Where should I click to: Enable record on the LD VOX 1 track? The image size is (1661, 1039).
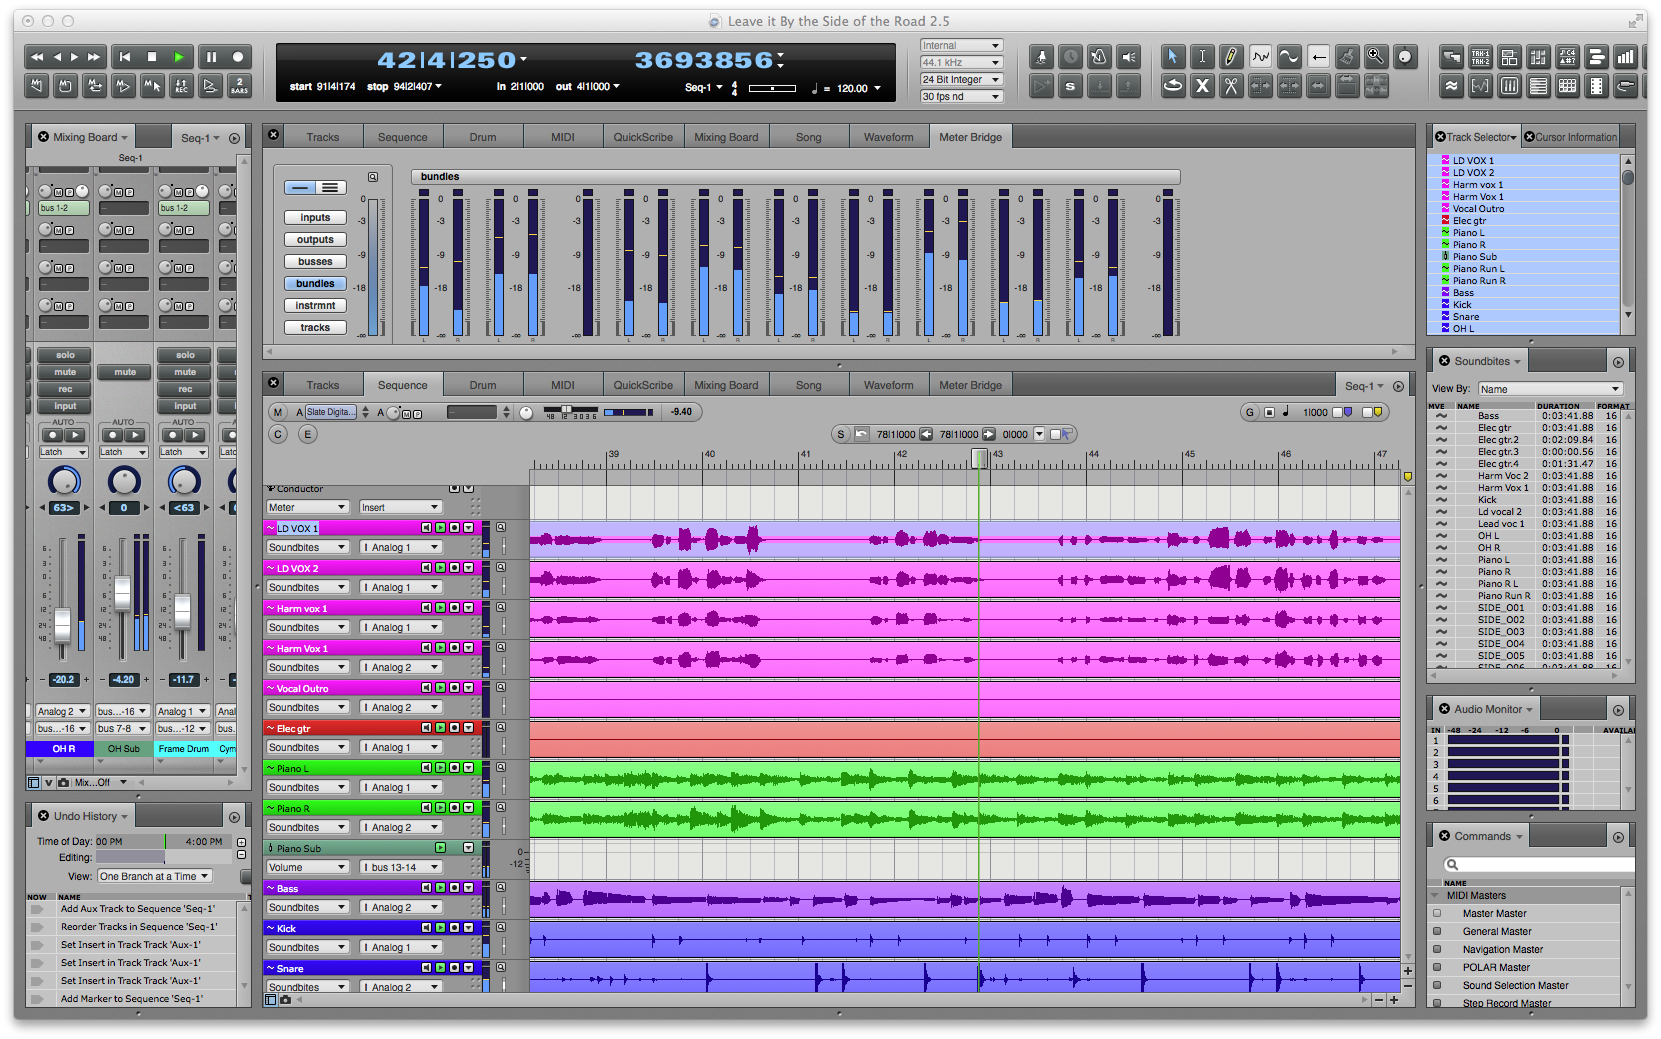(x=454, y=528)
